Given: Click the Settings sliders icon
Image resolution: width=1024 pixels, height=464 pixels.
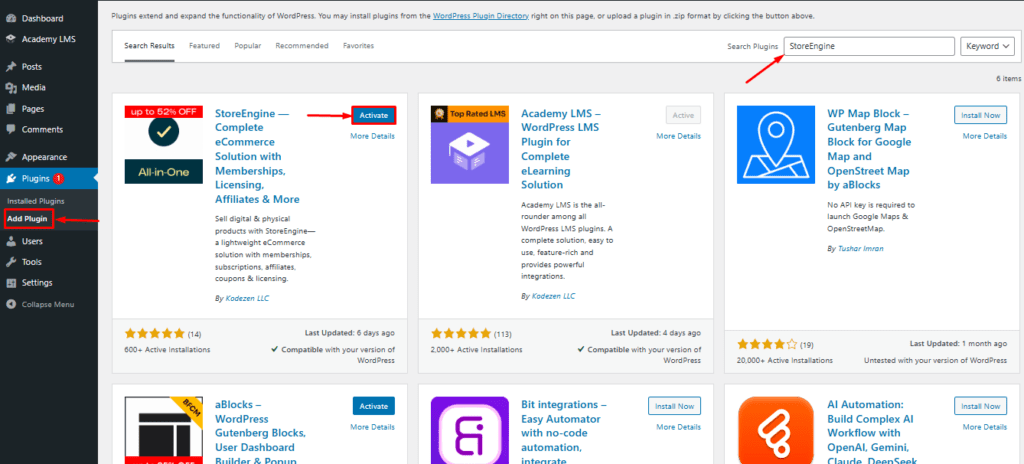Looking at the screenshot, I should [10, 283].
